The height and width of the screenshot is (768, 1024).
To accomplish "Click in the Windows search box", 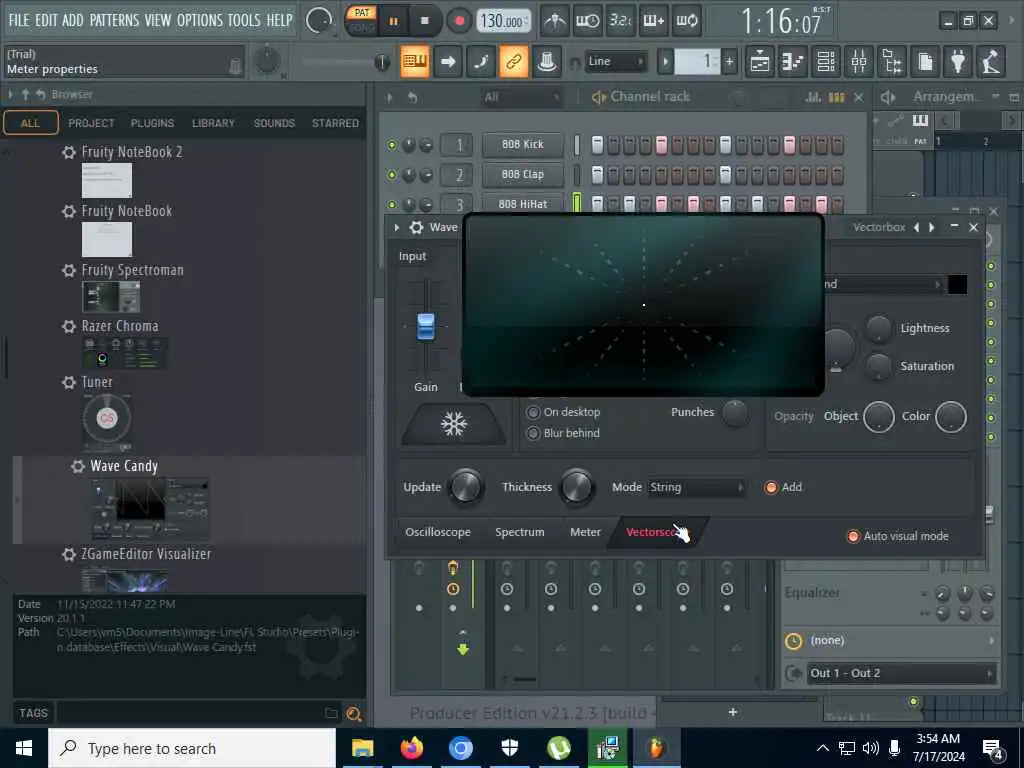I will tap(192, 748).
